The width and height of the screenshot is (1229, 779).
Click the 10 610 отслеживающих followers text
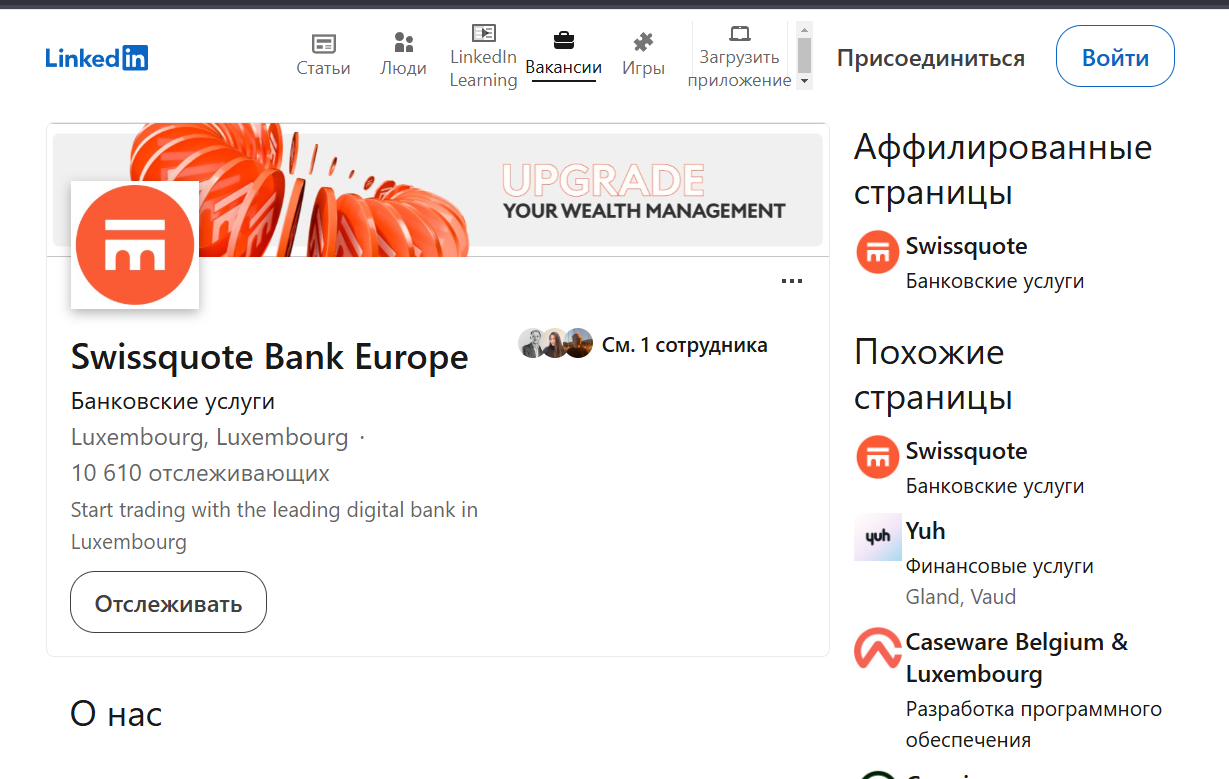[200, 473]
